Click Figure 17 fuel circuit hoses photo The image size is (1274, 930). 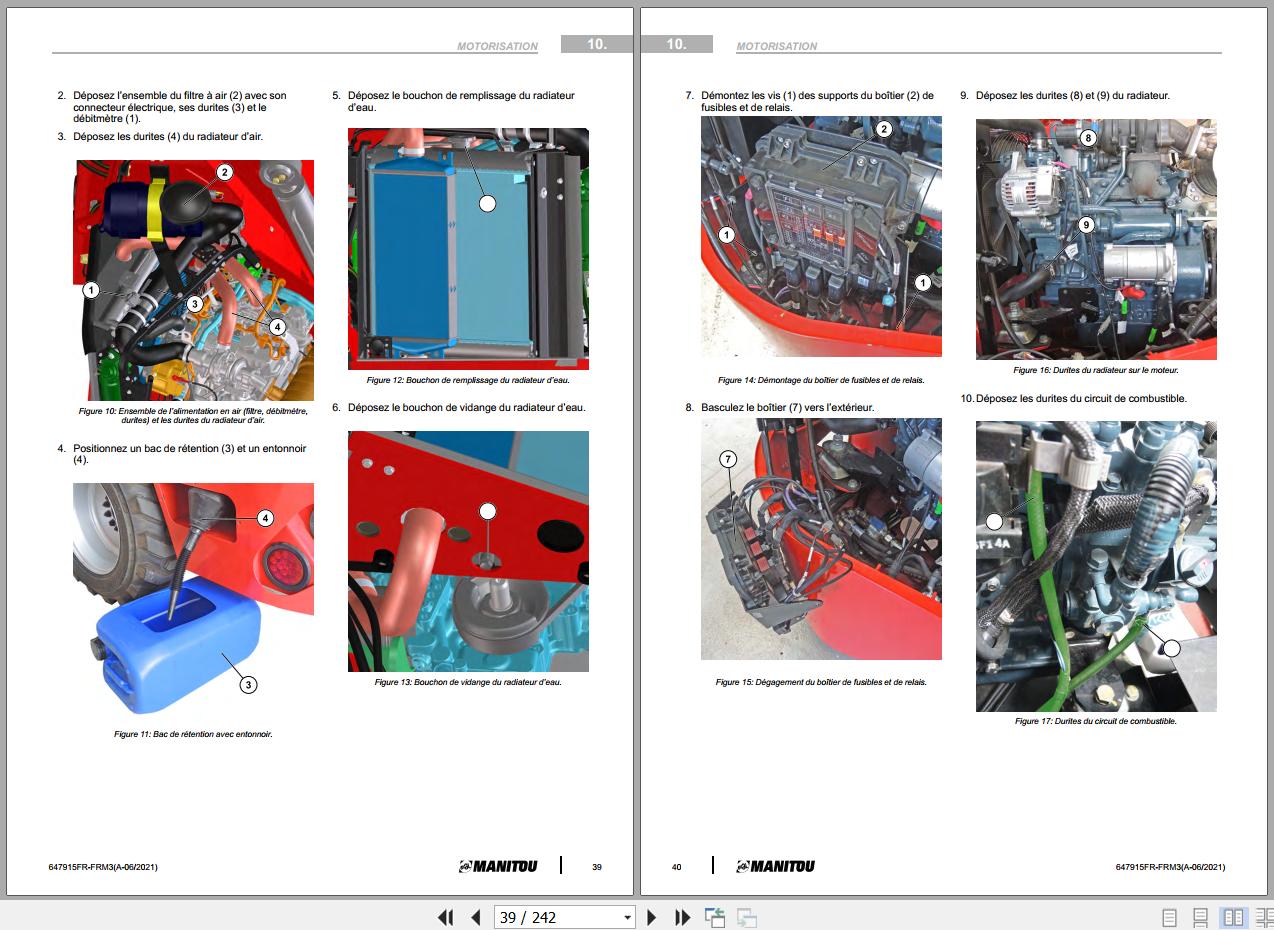[1096, 566]
